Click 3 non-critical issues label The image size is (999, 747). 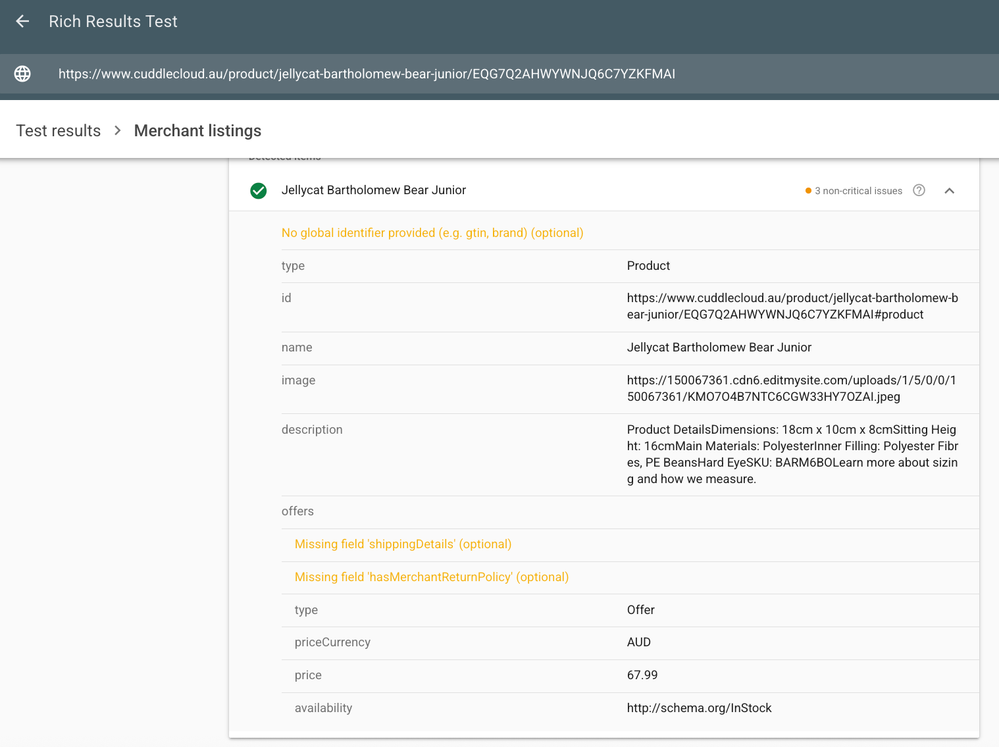pos(858,191)
